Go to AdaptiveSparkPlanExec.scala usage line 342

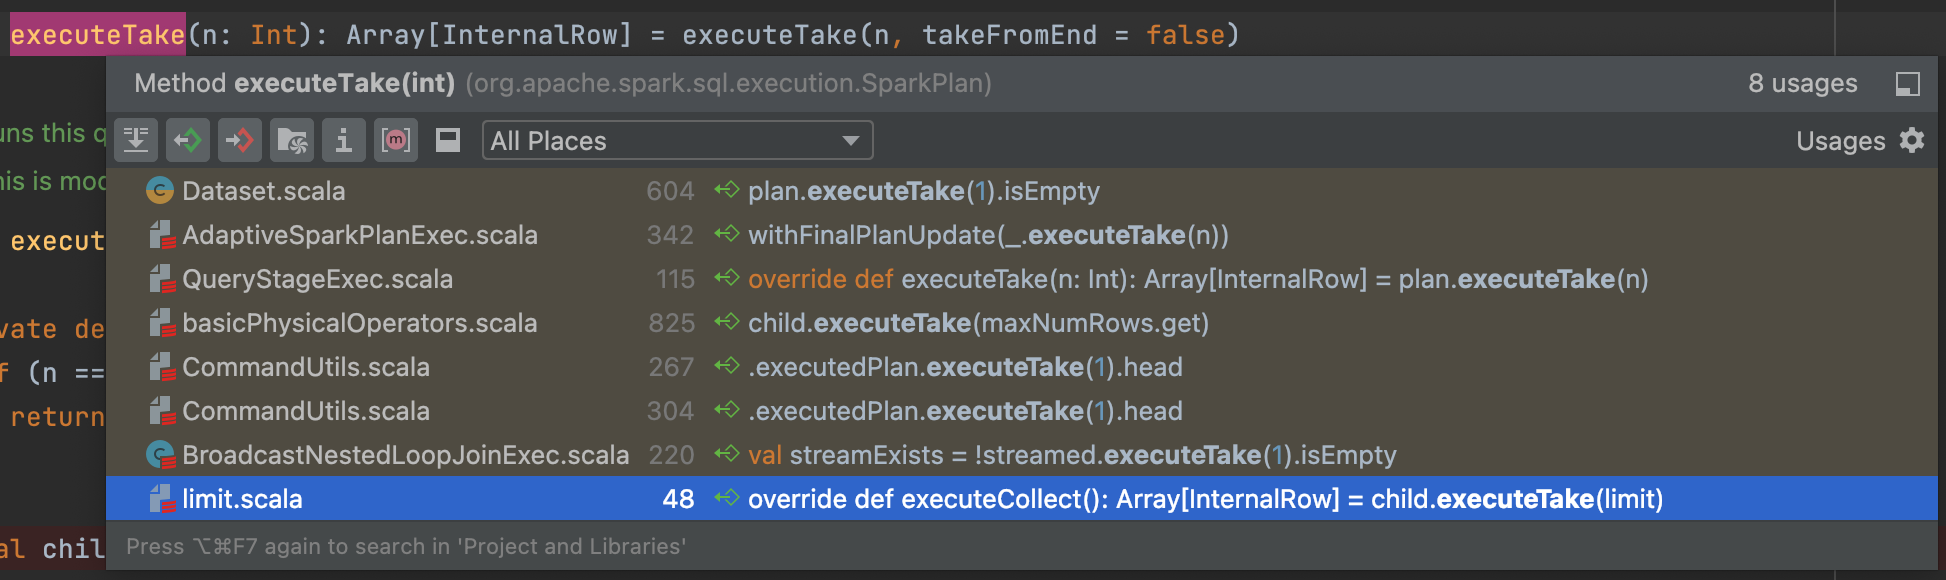click(360, 235)
